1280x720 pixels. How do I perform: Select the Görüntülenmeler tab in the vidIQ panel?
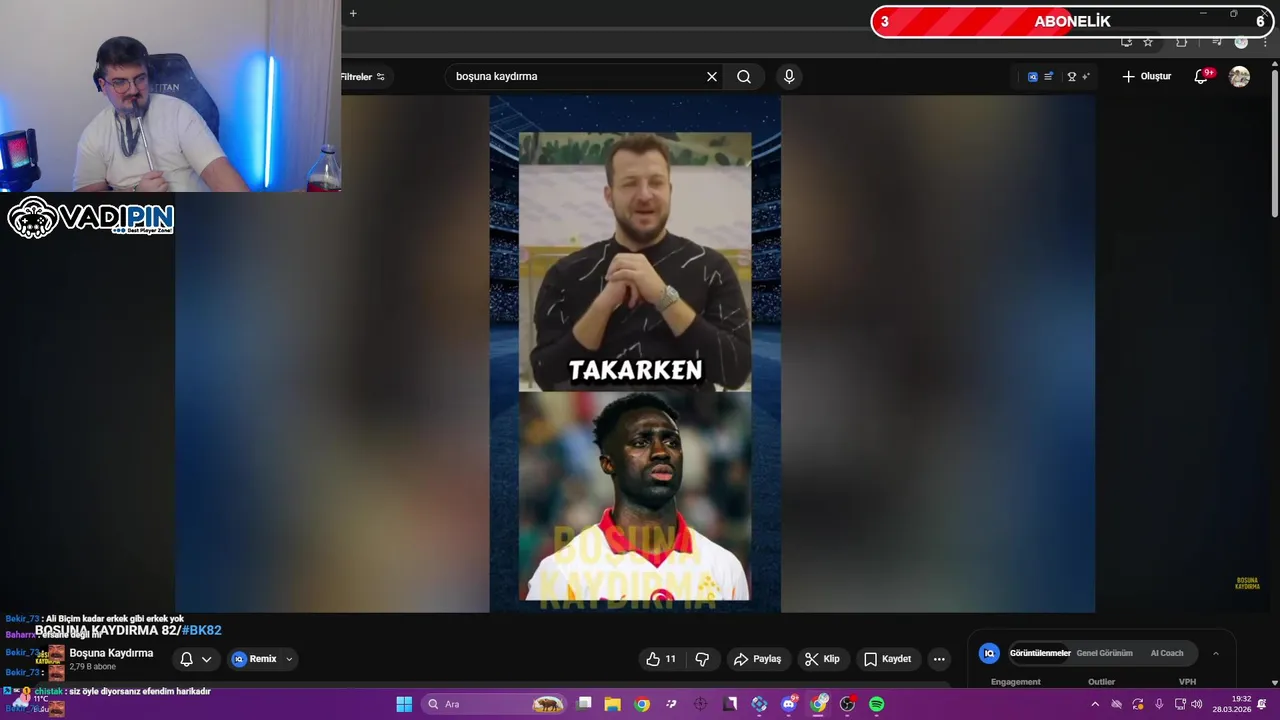coord(1040,653)
